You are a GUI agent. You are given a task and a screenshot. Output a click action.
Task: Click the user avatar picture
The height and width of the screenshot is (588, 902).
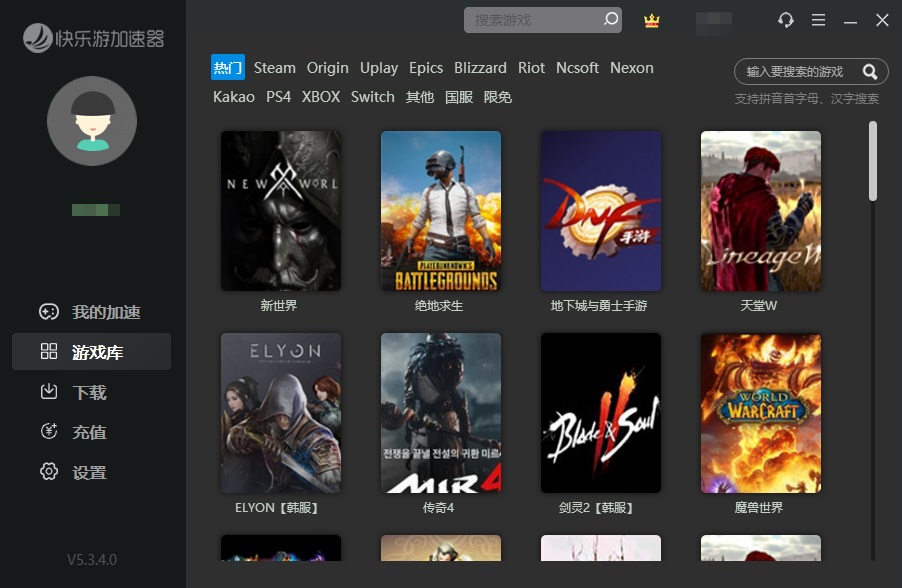92,121
